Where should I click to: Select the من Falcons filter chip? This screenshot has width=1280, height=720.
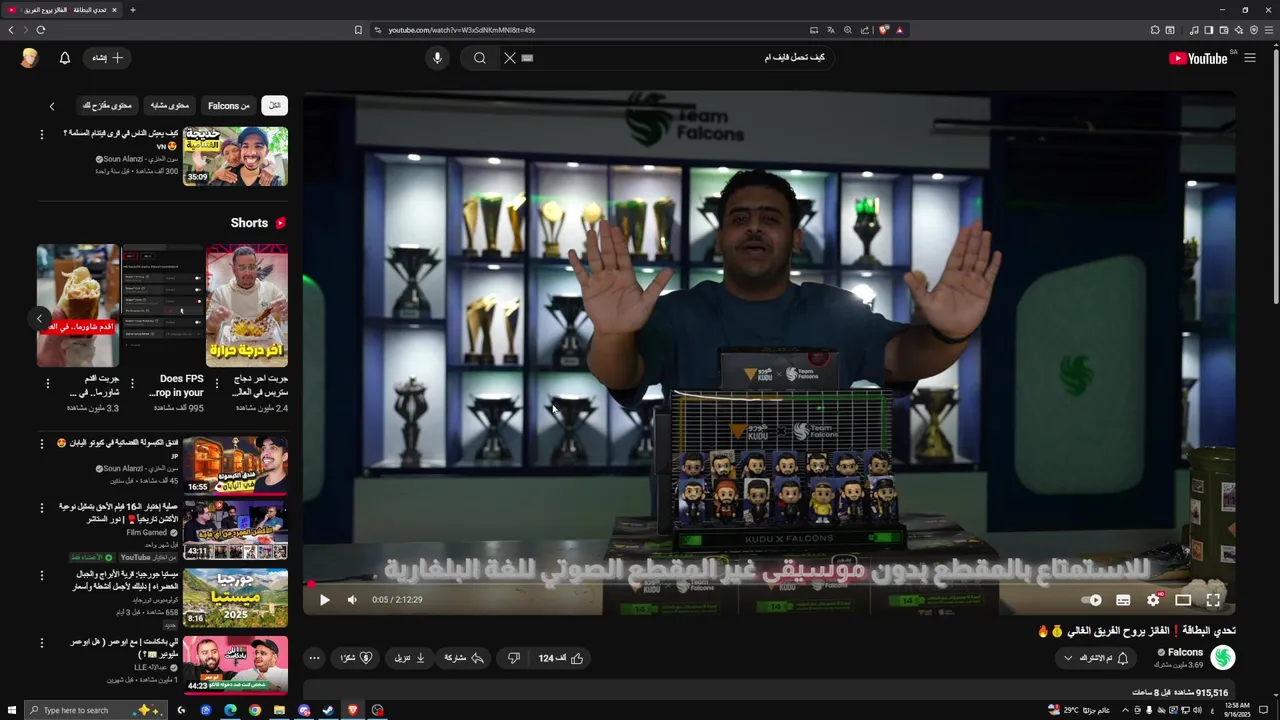229,105
